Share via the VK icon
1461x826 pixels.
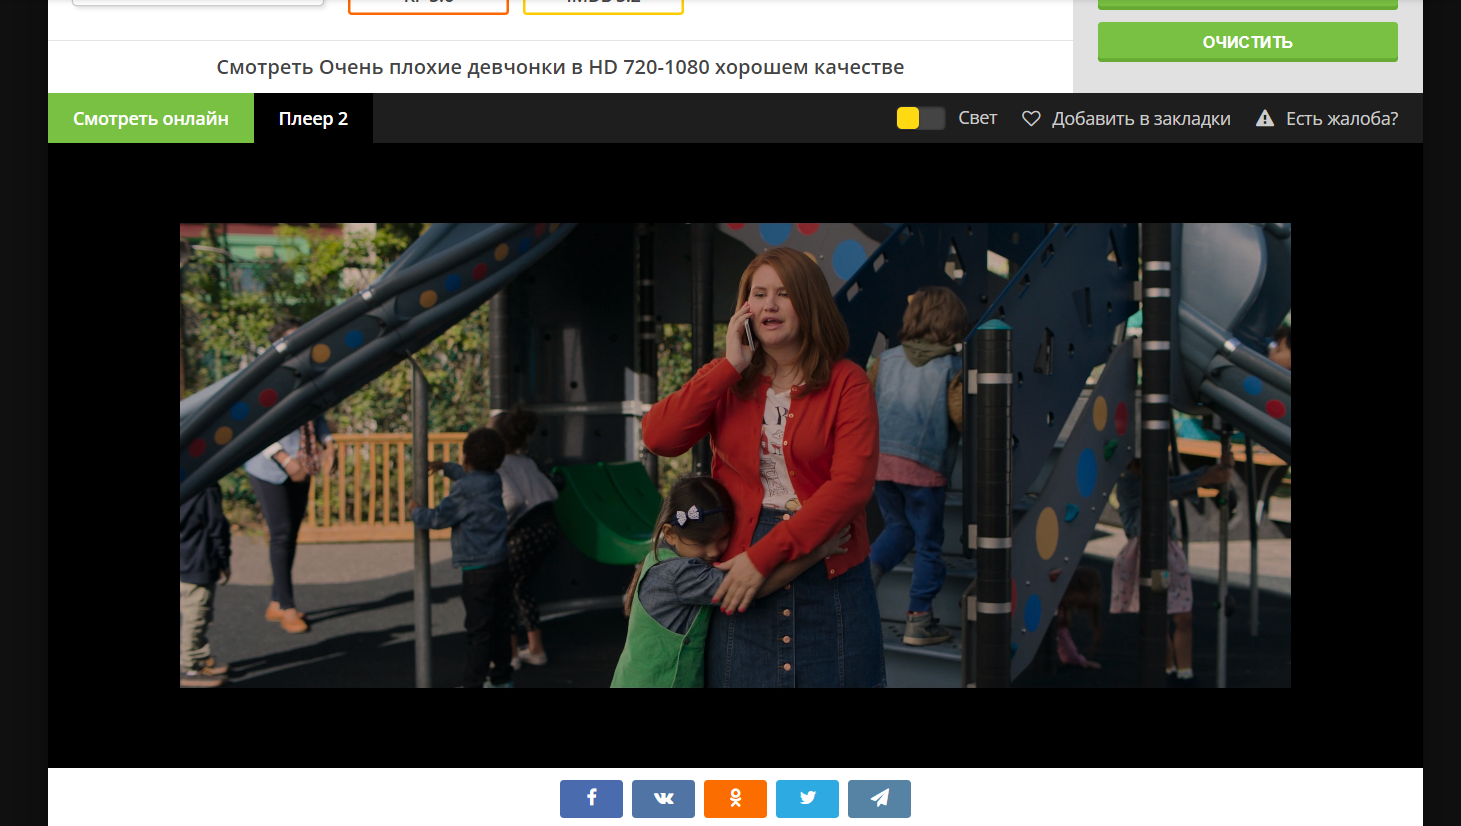[663, 798]
